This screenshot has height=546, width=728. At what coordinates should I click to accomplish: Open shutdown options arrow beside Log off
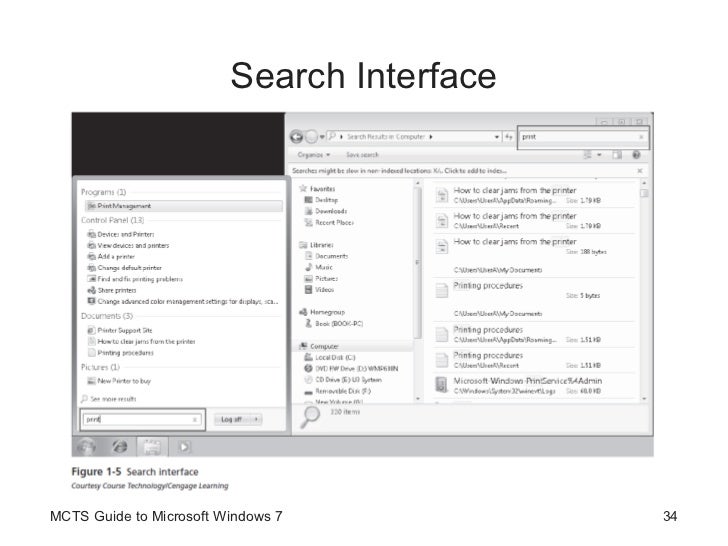(255, 419)
